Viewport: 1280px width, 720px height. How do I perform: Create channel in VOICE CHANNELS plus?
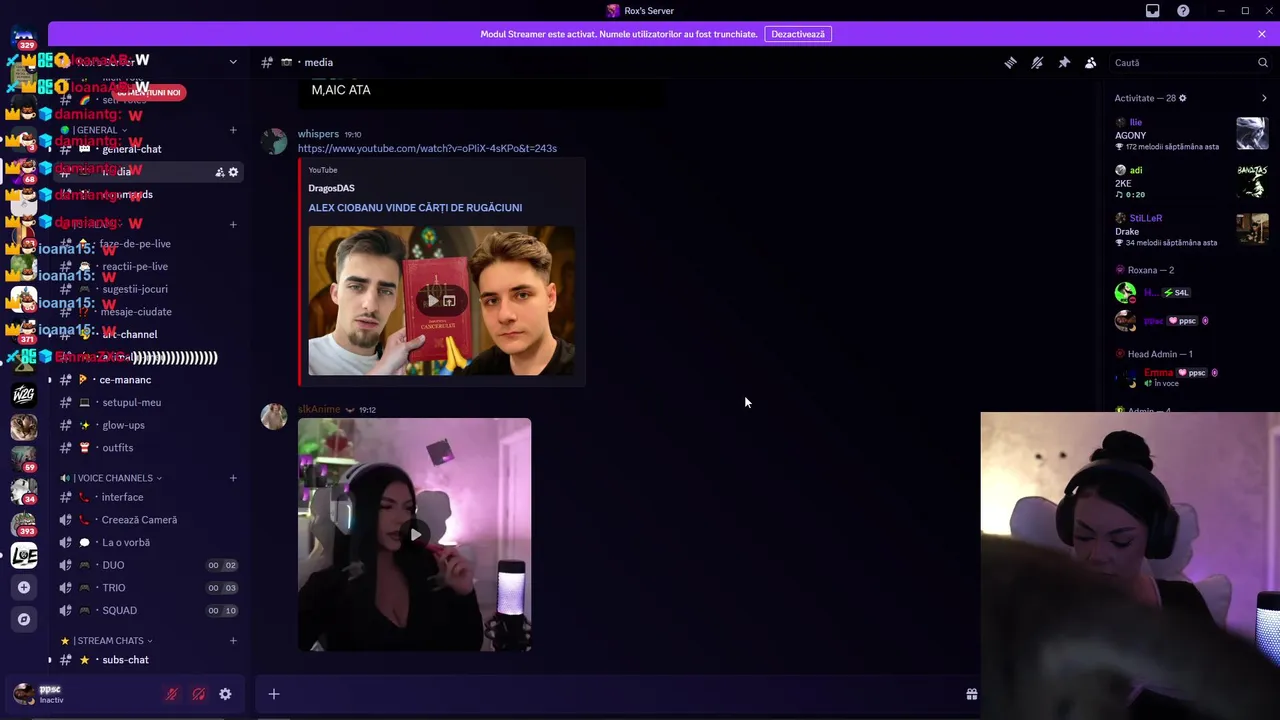click(x=233, y=478)
